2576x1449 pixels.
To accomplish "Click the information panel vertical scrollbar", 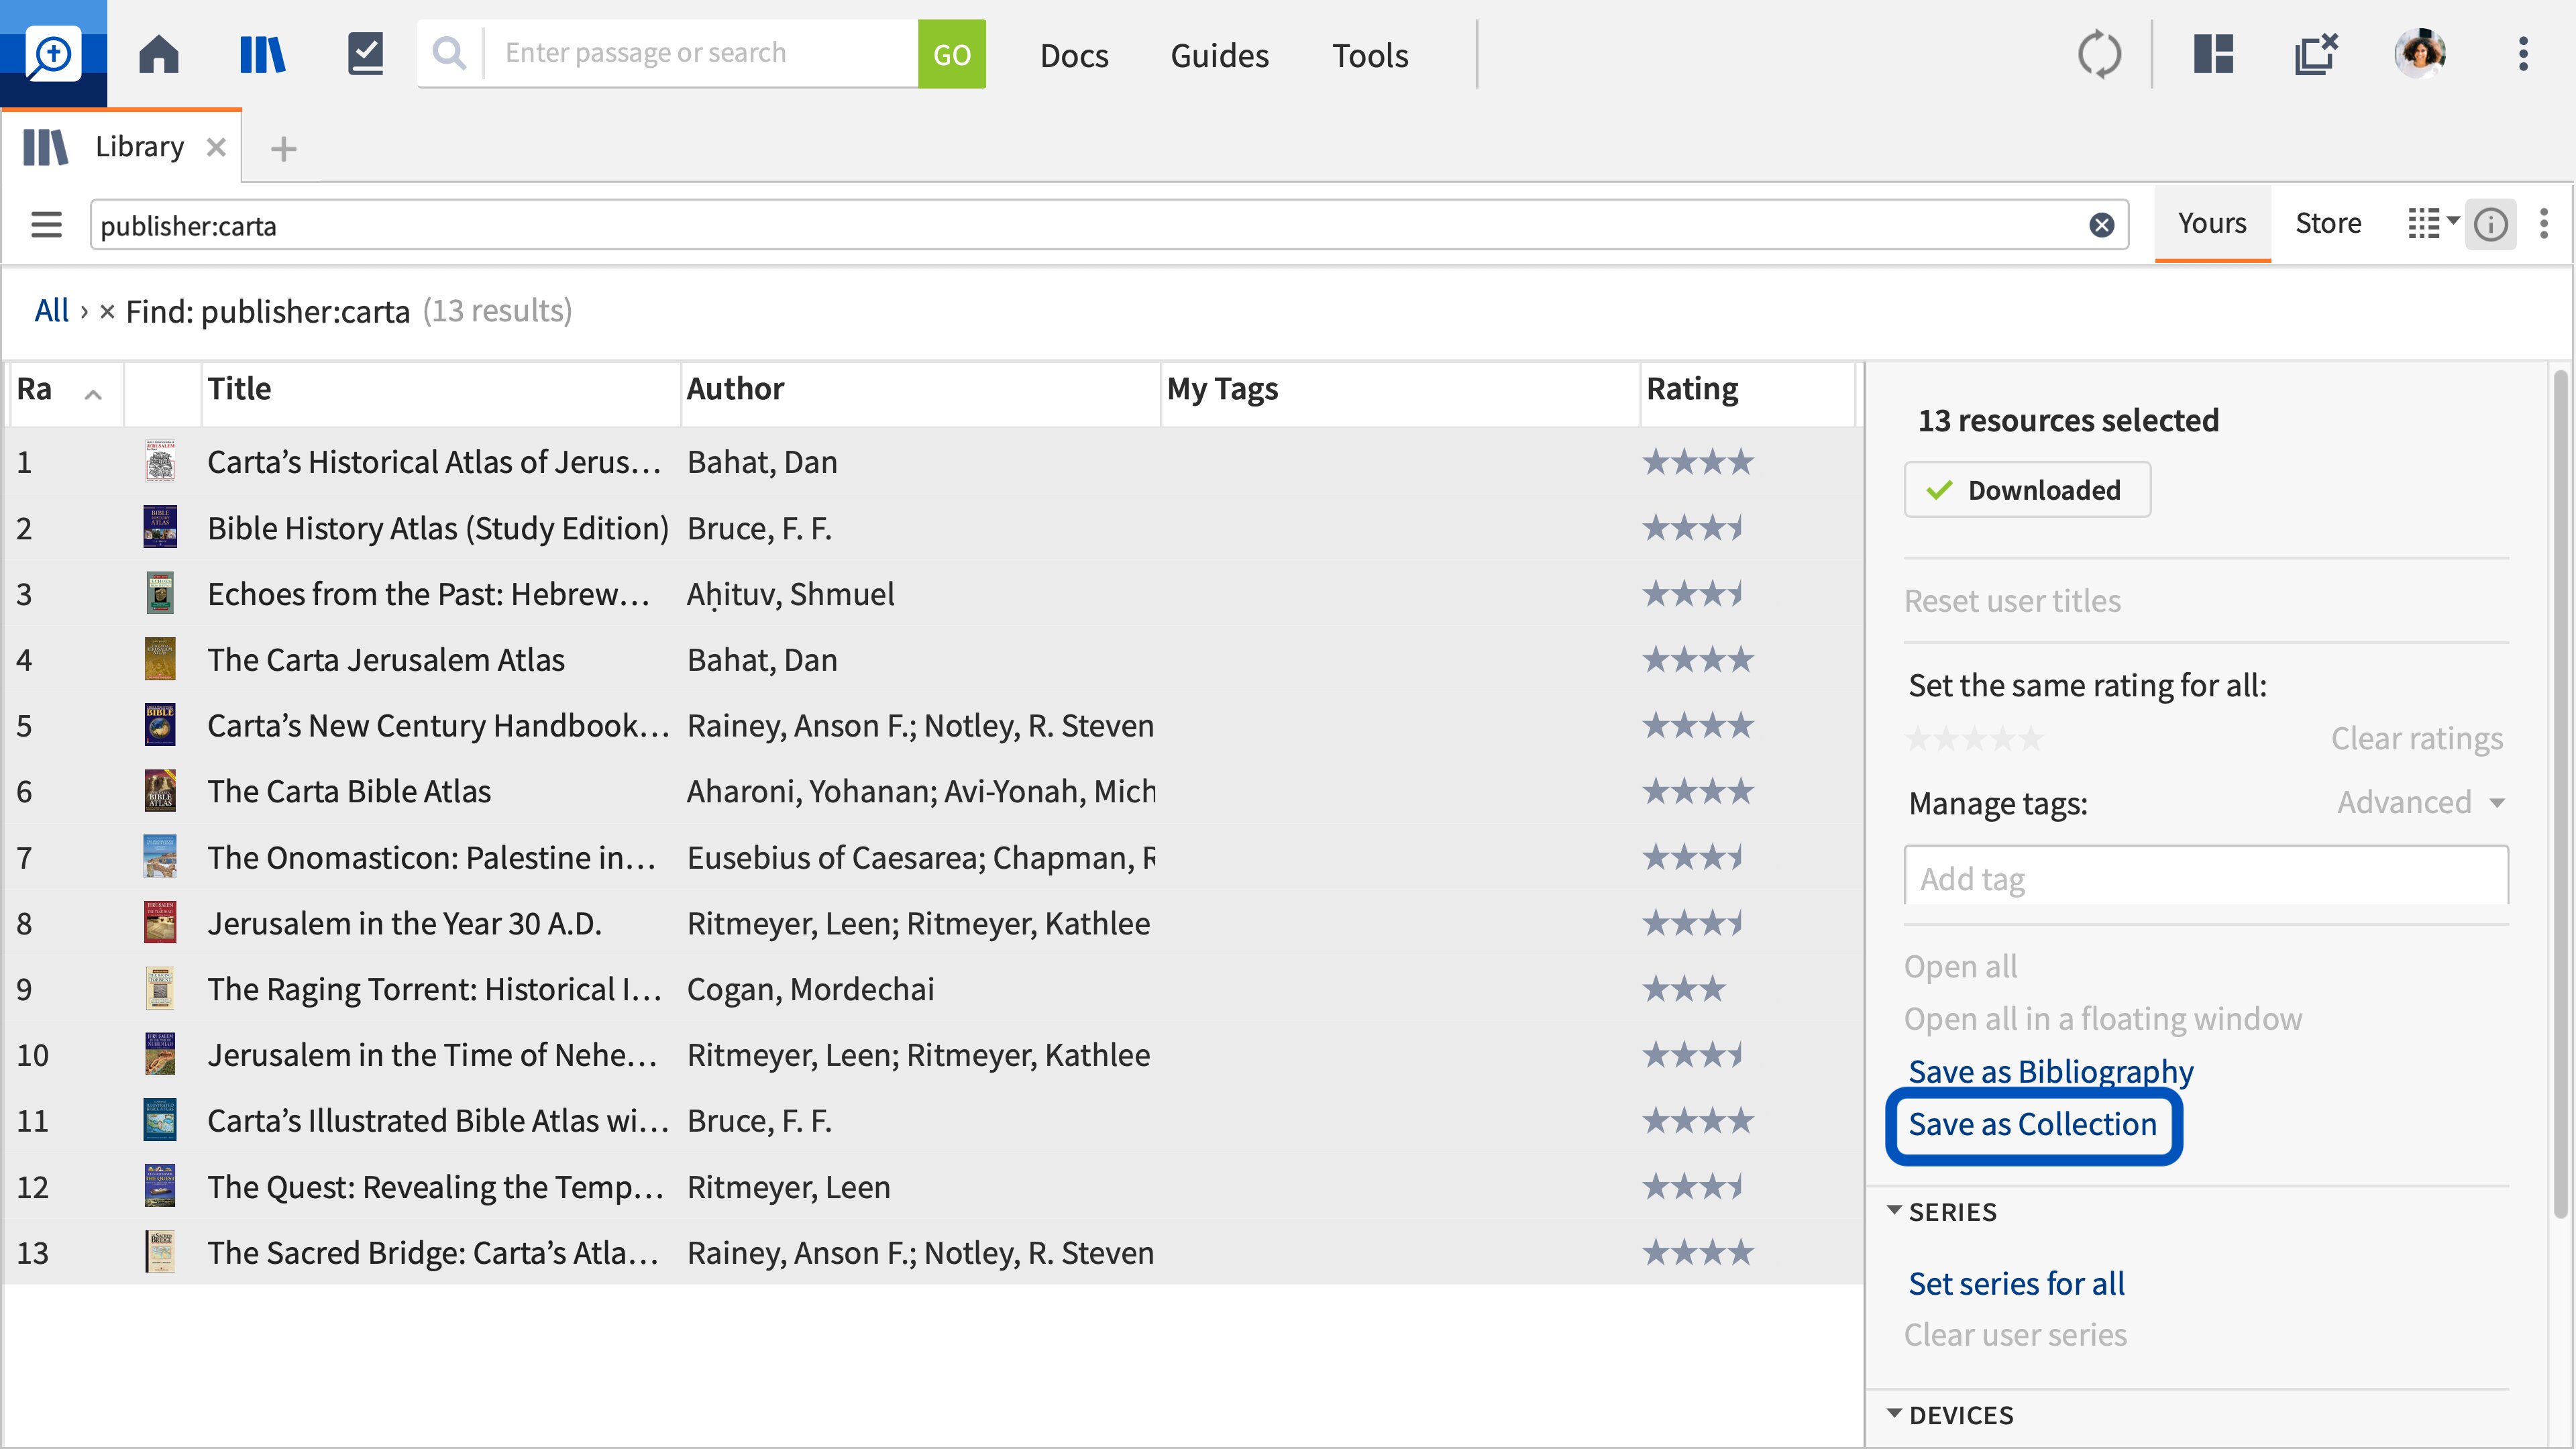I will click(x=2560, y=795).
